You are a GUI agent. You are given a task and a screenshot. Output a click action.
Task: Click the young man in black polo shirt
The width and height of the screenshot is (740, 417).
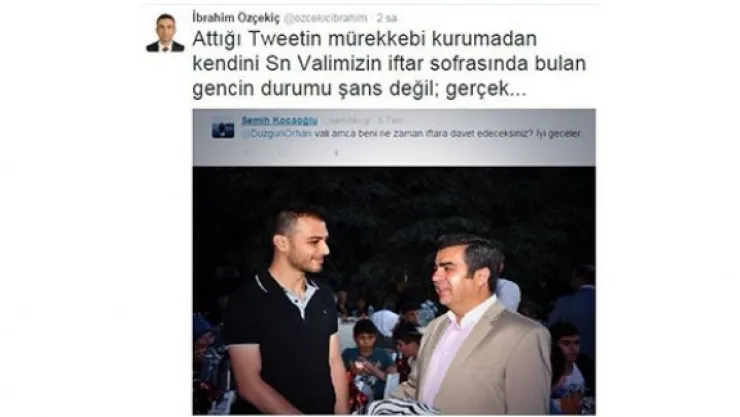click(285, 314)
